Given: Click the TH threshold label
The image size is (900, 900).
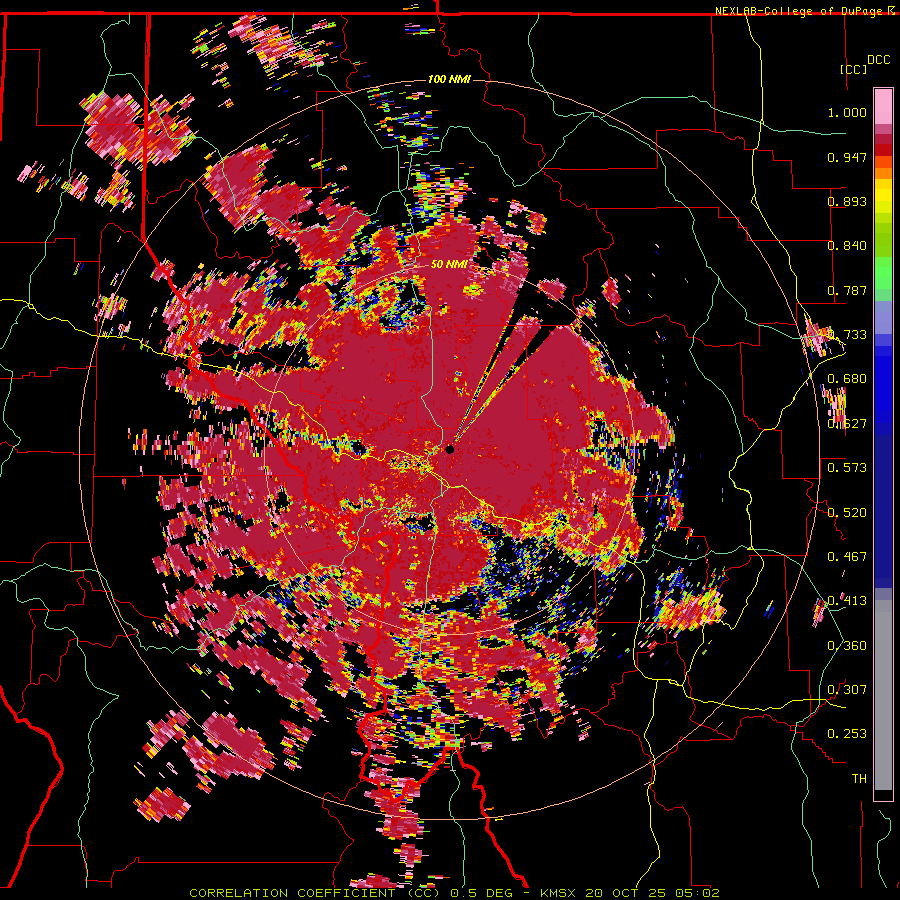Looking at the screenshot, I should 859,778.
